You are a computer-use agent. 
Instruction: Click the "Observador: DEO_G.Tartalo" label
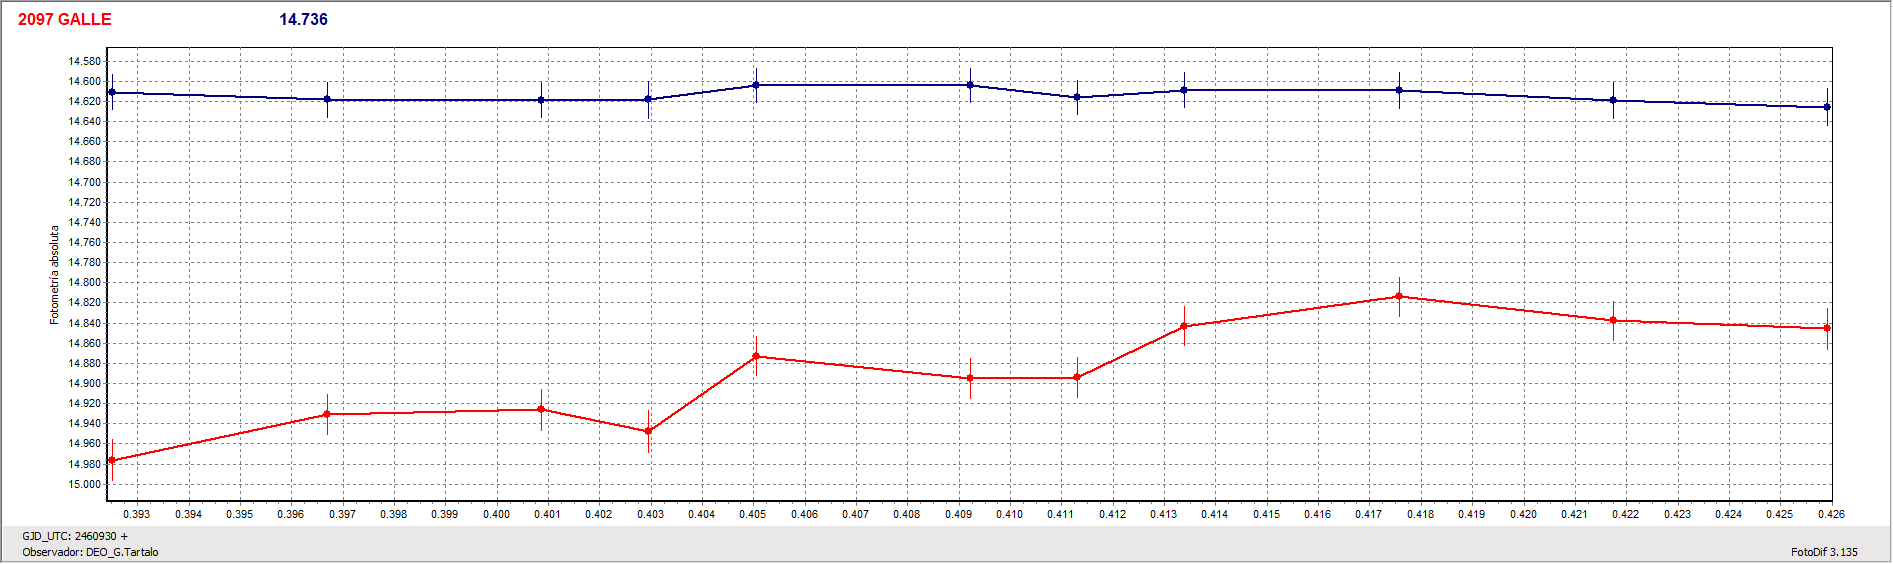pos(90,552)
